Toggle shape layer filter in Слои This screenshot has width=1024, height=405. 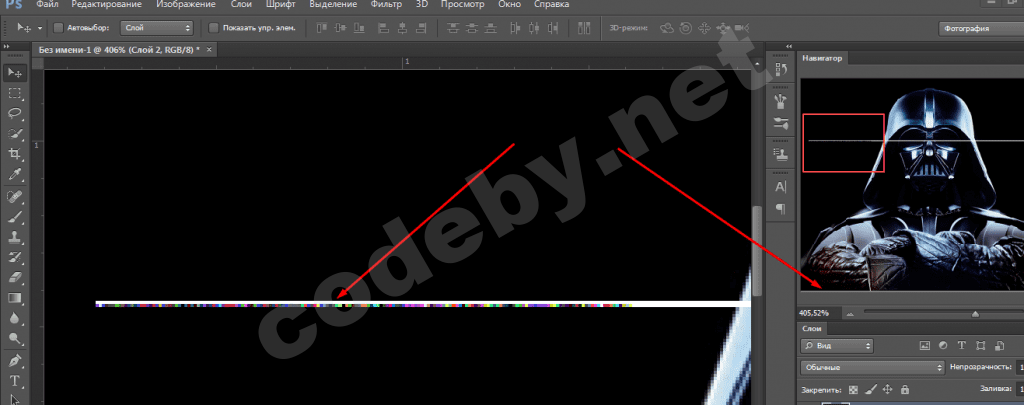click(x=981, y=346)
